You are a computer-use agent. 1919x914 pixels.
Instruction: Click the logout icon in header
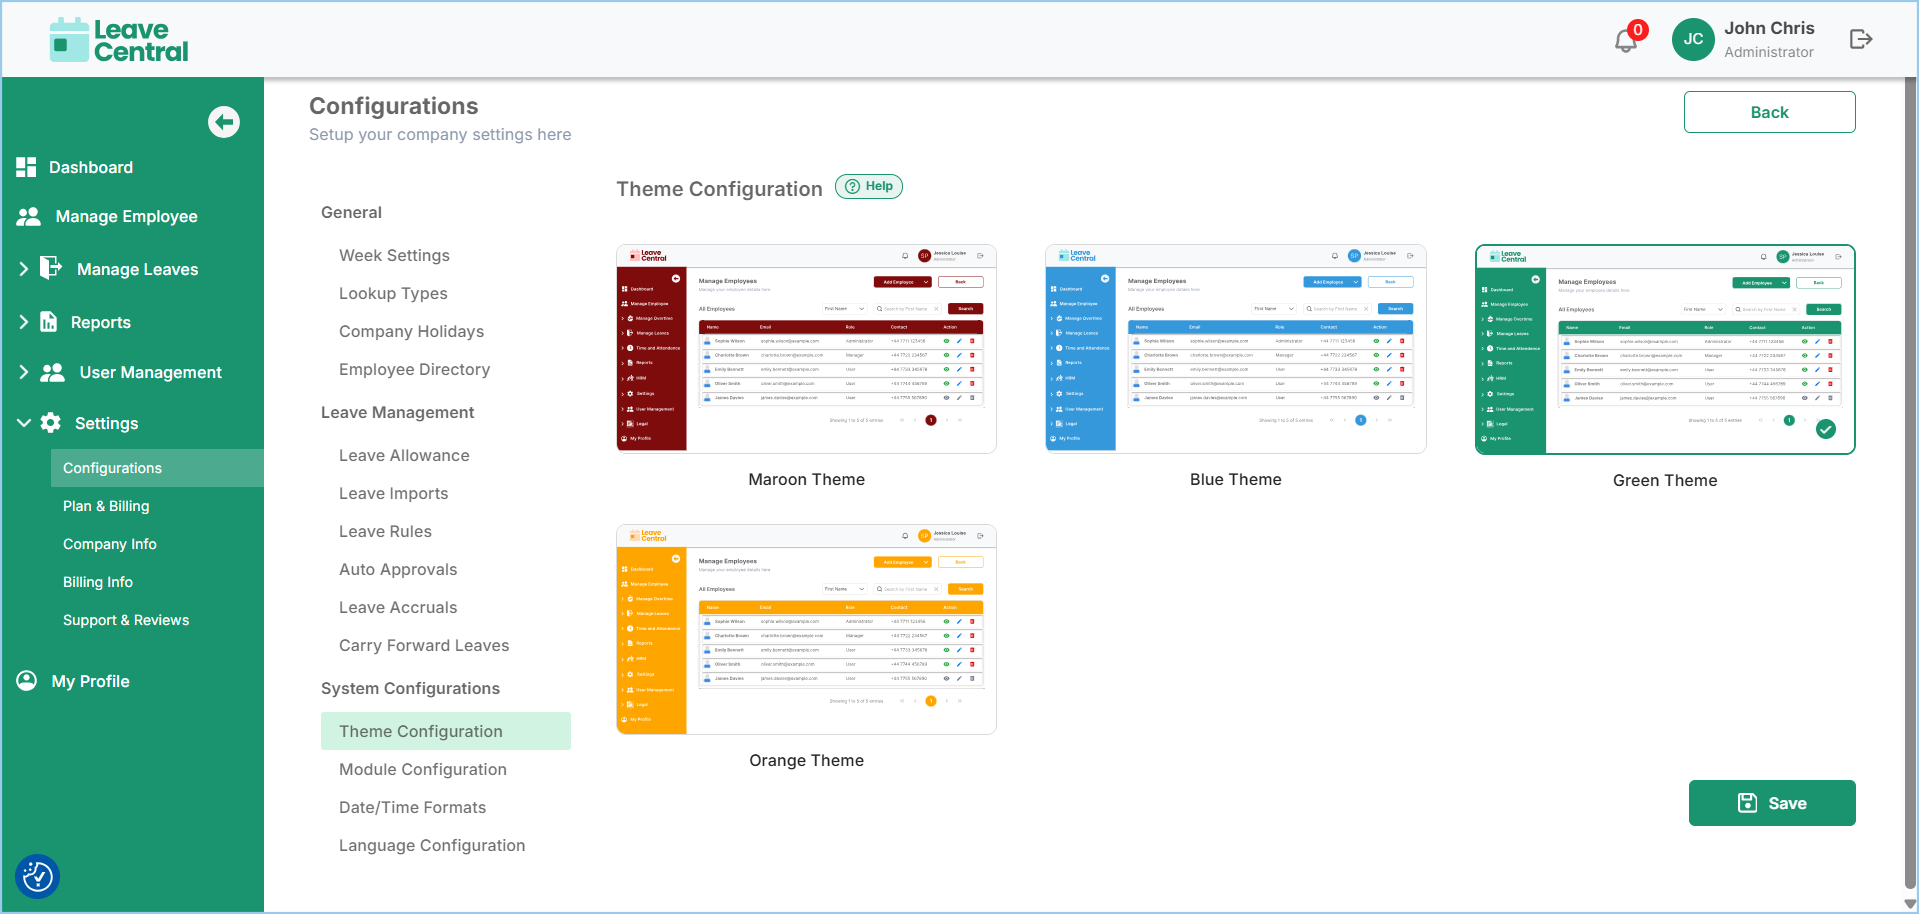click(1860, 39)
